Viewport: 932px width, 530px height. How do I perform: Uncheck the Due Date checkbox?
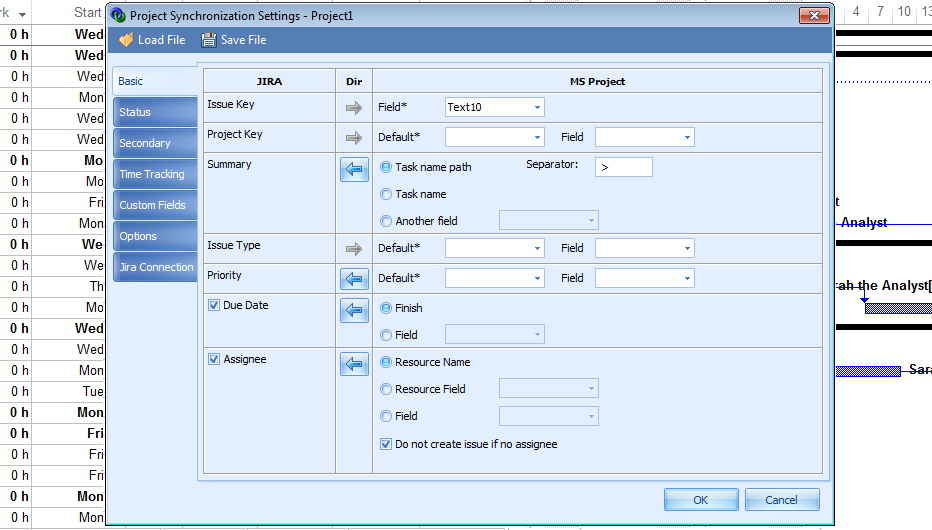pos(214,305)
